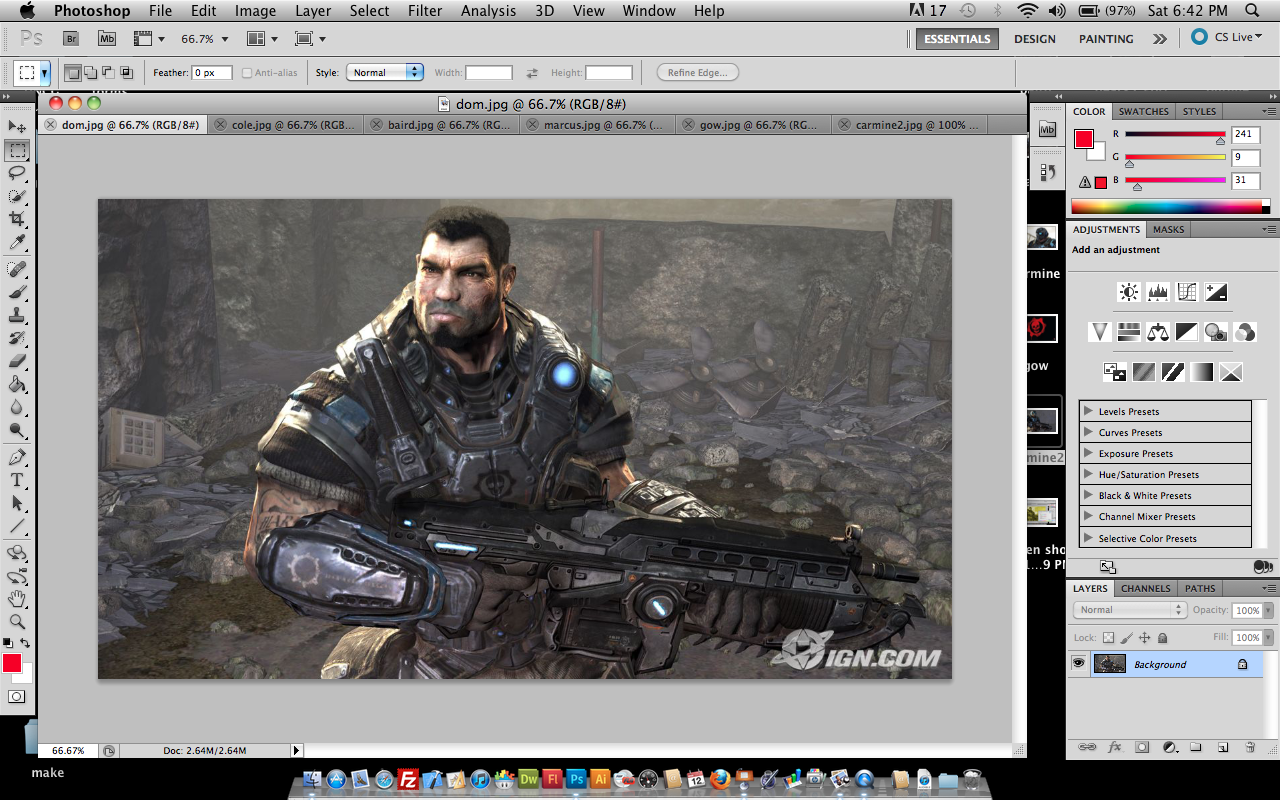The image size is (1280, 800).
Task: Add a Gradient Map adjustment
Action: point(1202,372)
